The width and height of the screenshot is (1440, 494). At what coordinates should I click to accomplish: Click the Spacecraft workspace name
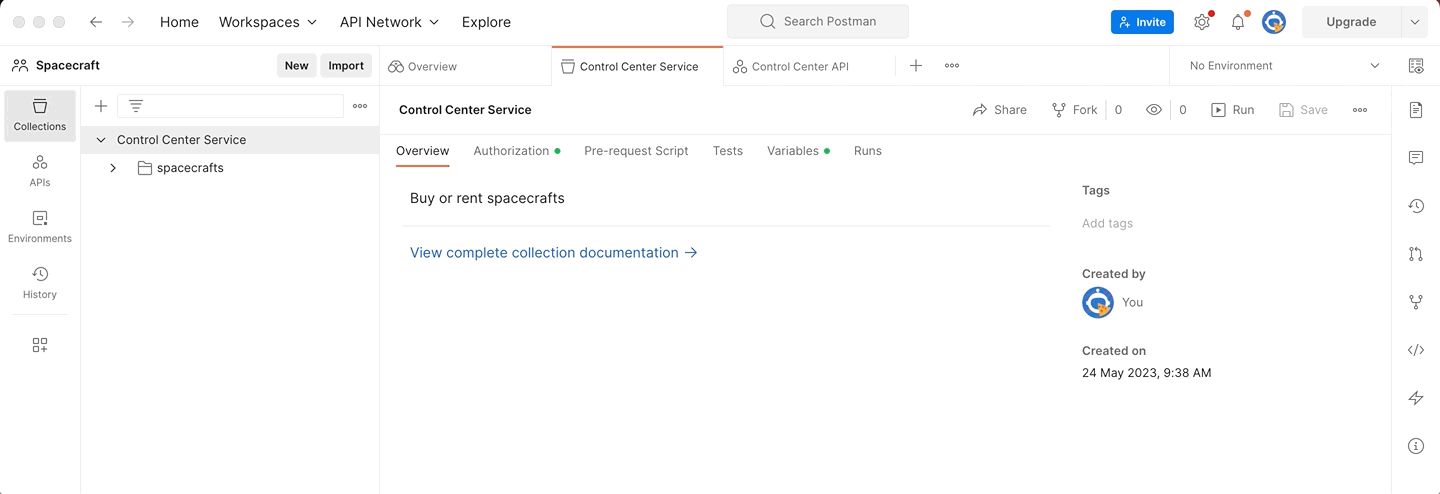pyautogui.click(x=68, y=66)
